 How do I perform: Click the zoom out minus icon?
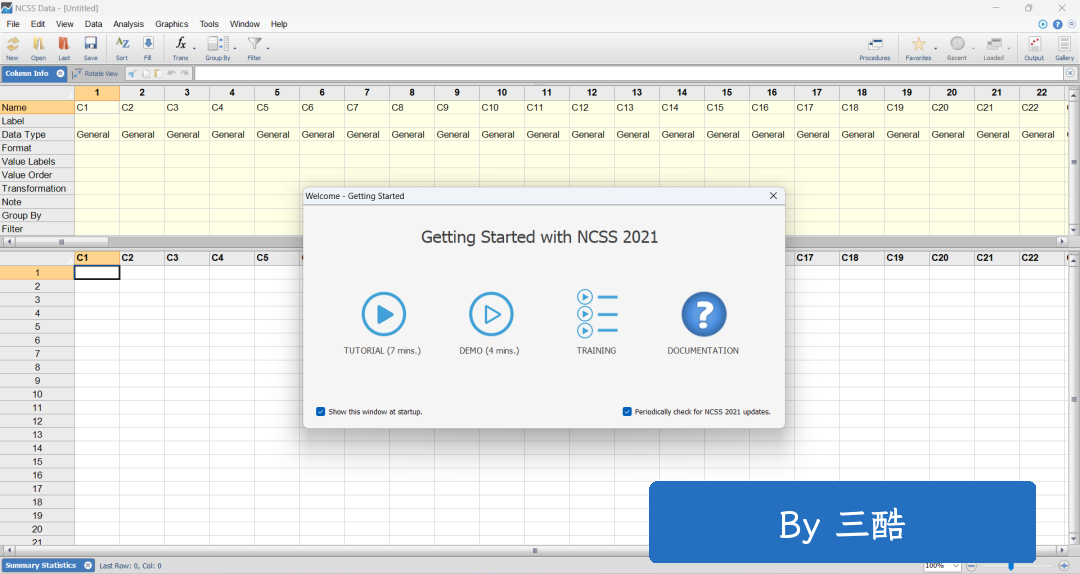(x=971, y=566)
